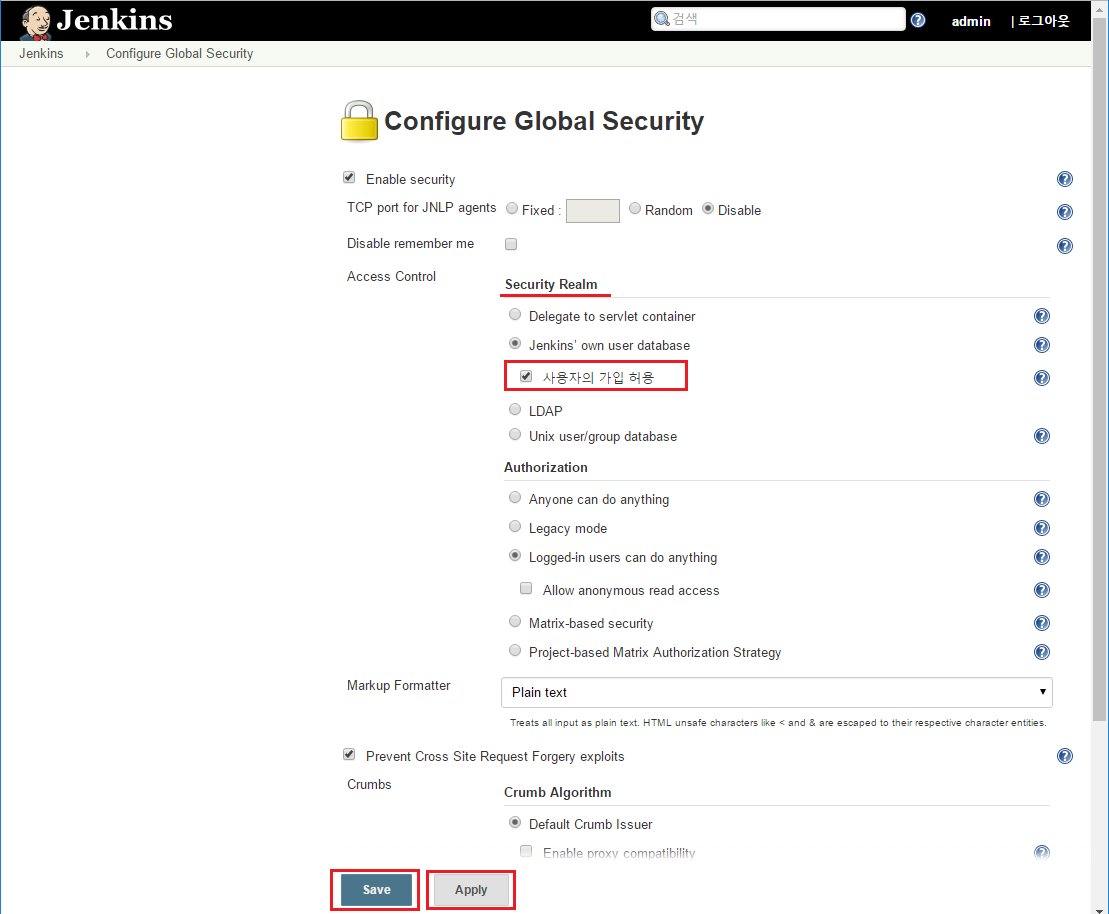This screenshot has width=1109, height=914.
Task: Click the Access Control label
Action: click(x=391, y=277)
